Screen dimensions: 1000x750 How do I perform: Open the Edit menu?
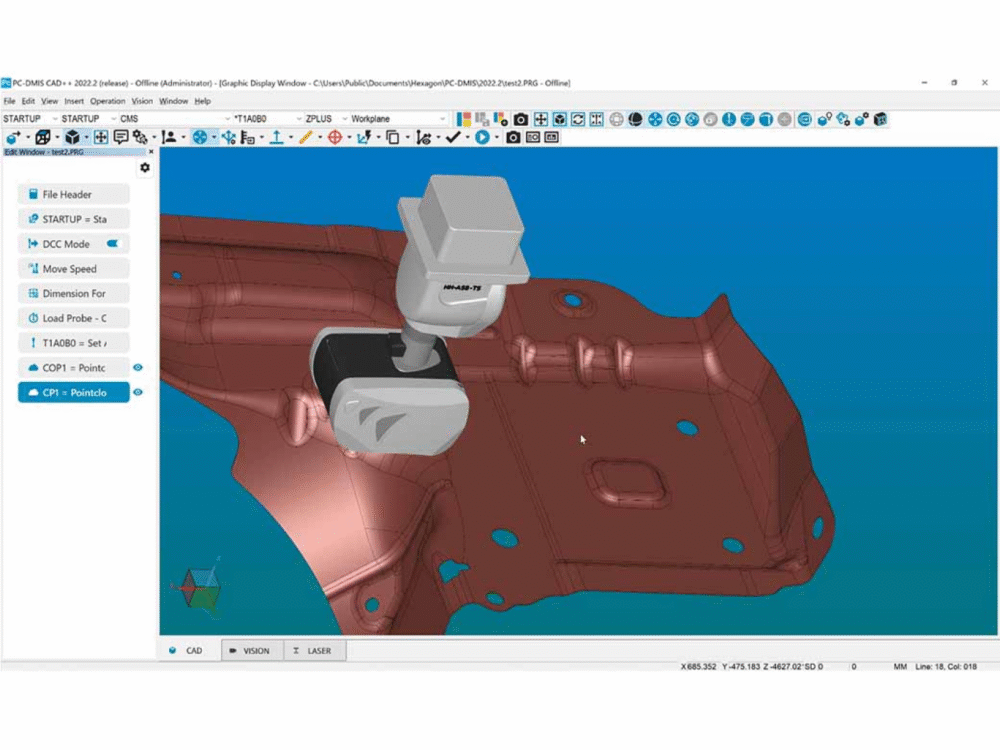click(x=28, y=101)
